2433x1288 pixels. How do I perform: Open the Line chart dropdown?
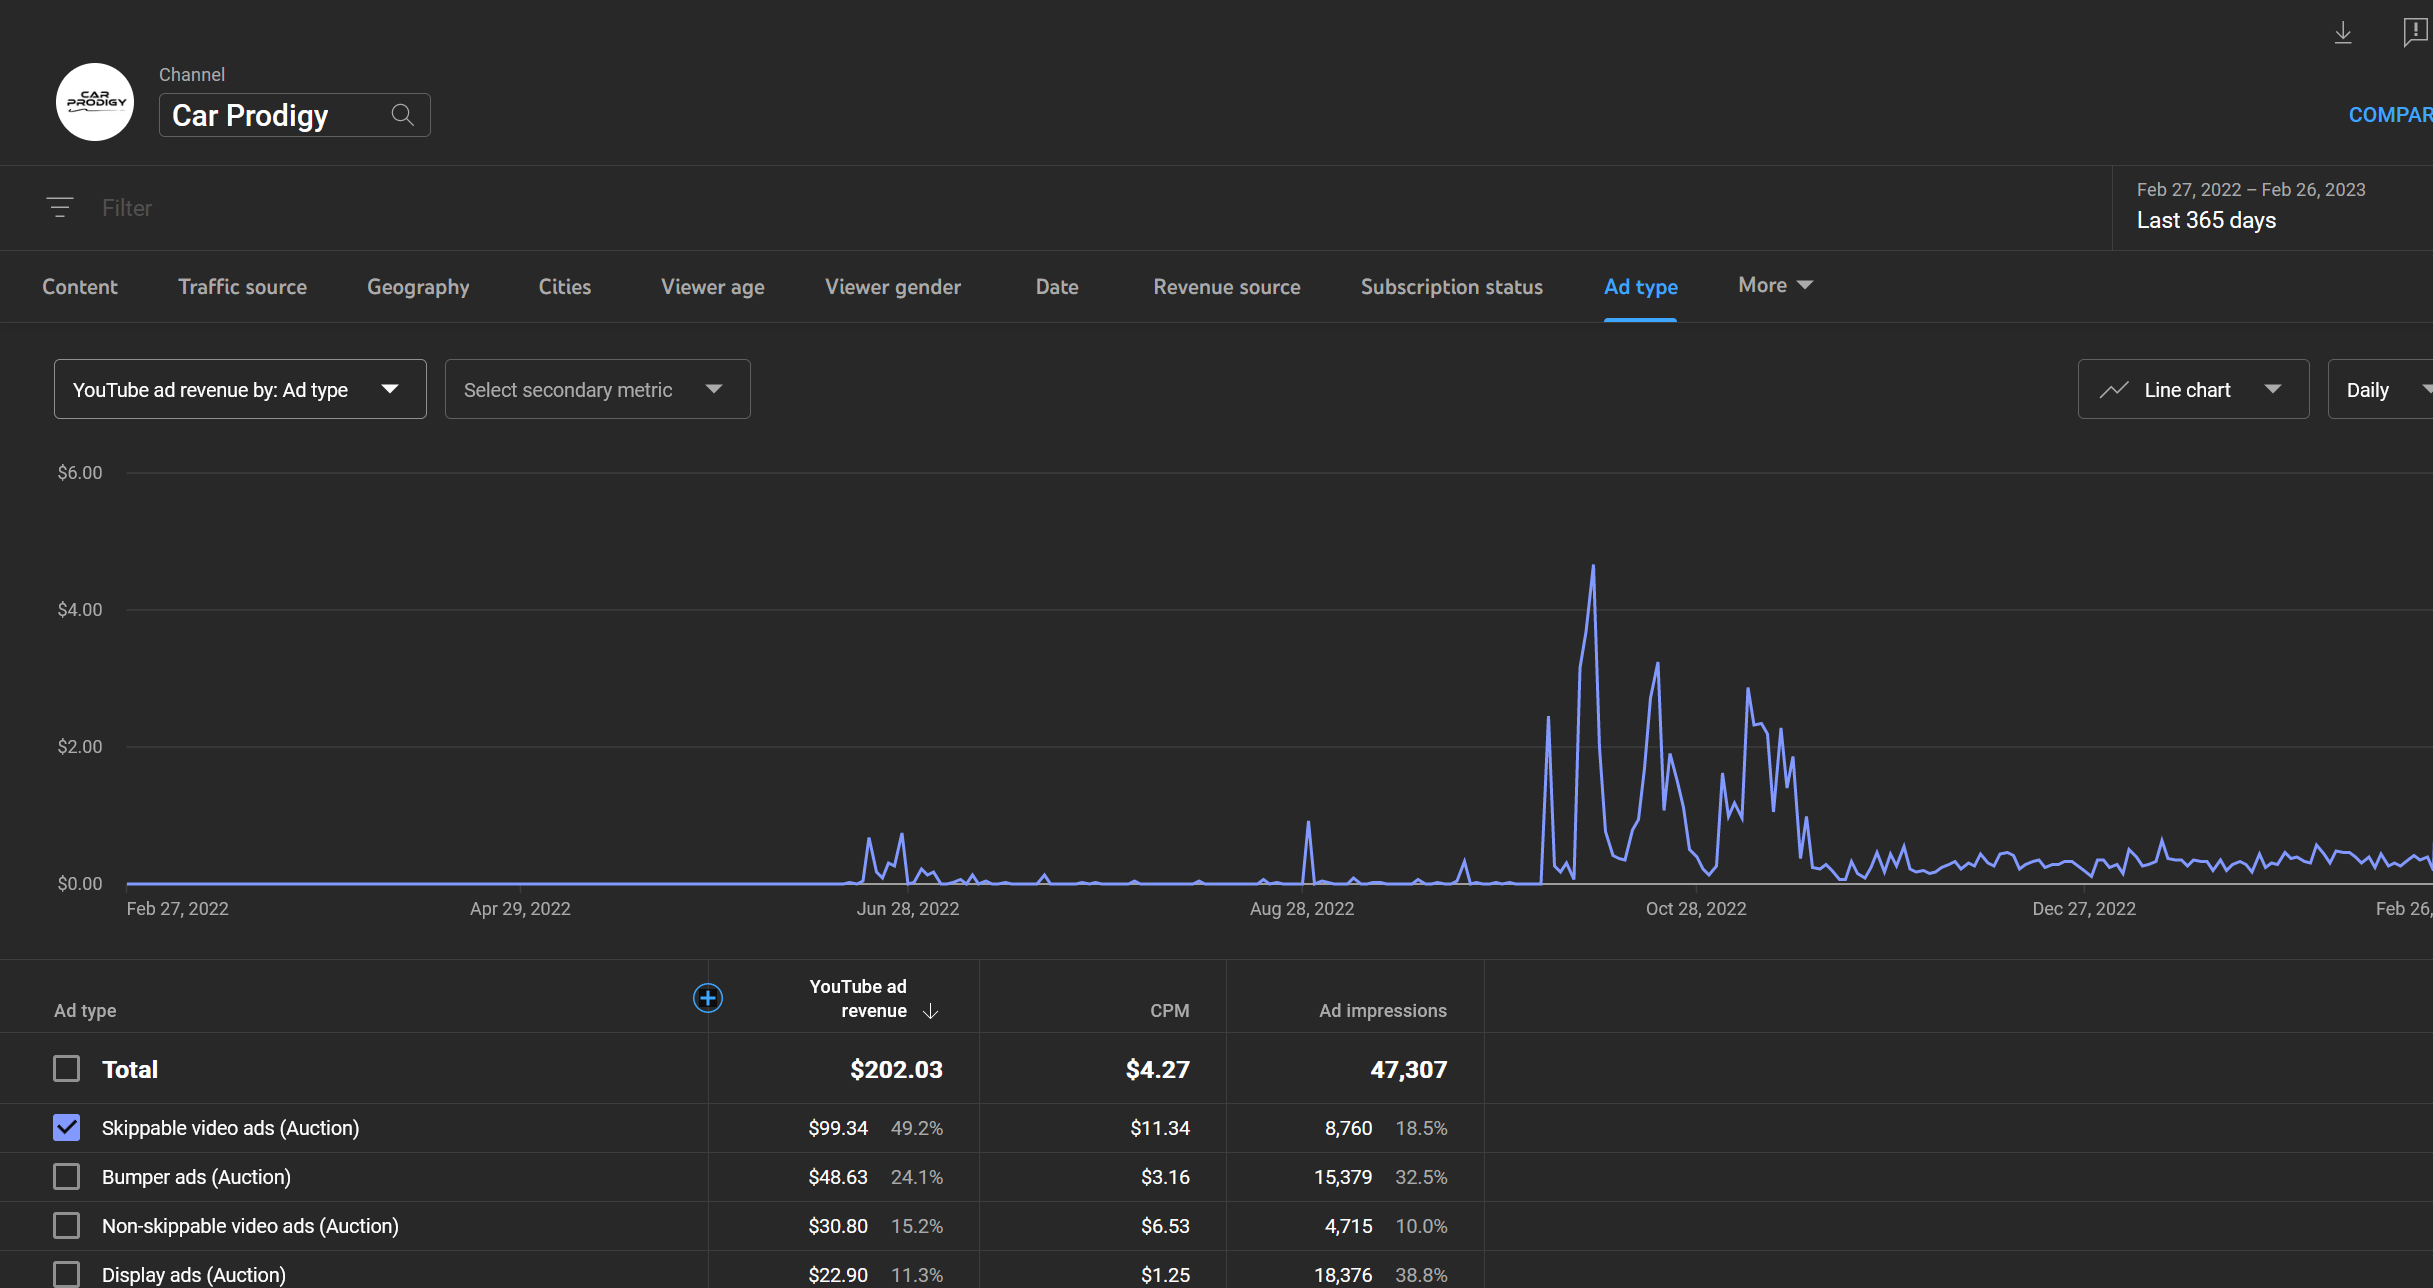2193,389
